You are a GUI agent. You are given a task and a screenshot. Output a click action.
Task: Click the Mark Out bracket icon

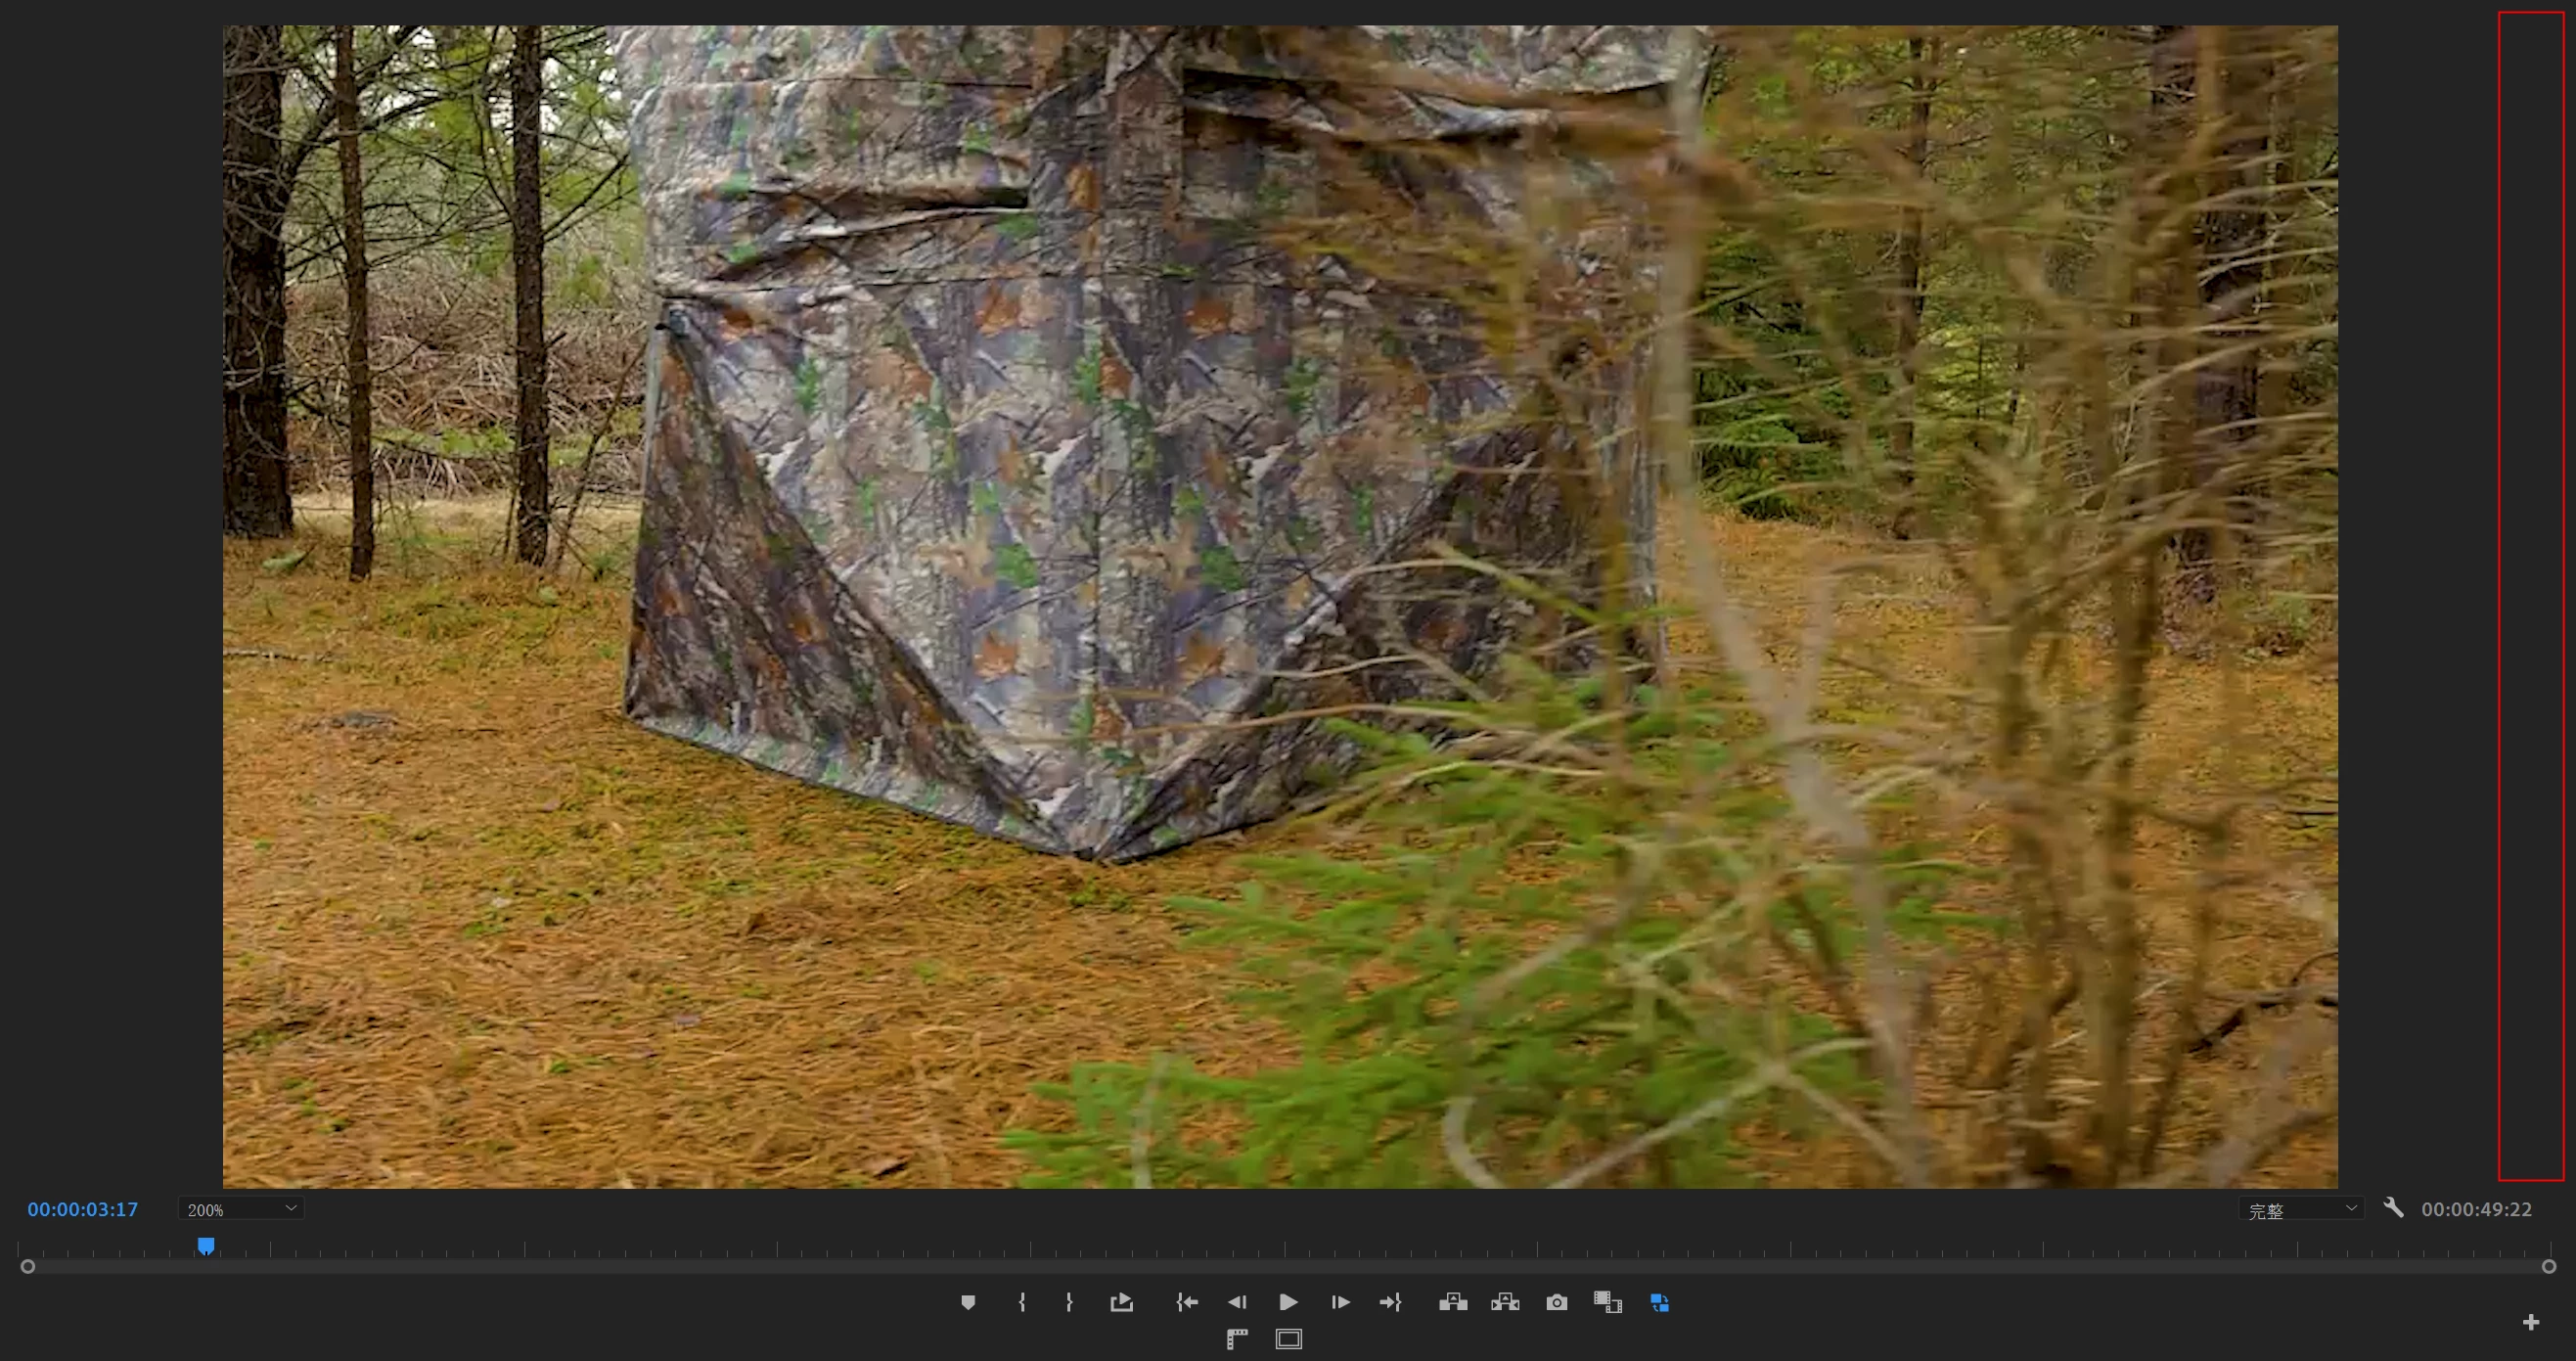[x=1069, y=1302]
